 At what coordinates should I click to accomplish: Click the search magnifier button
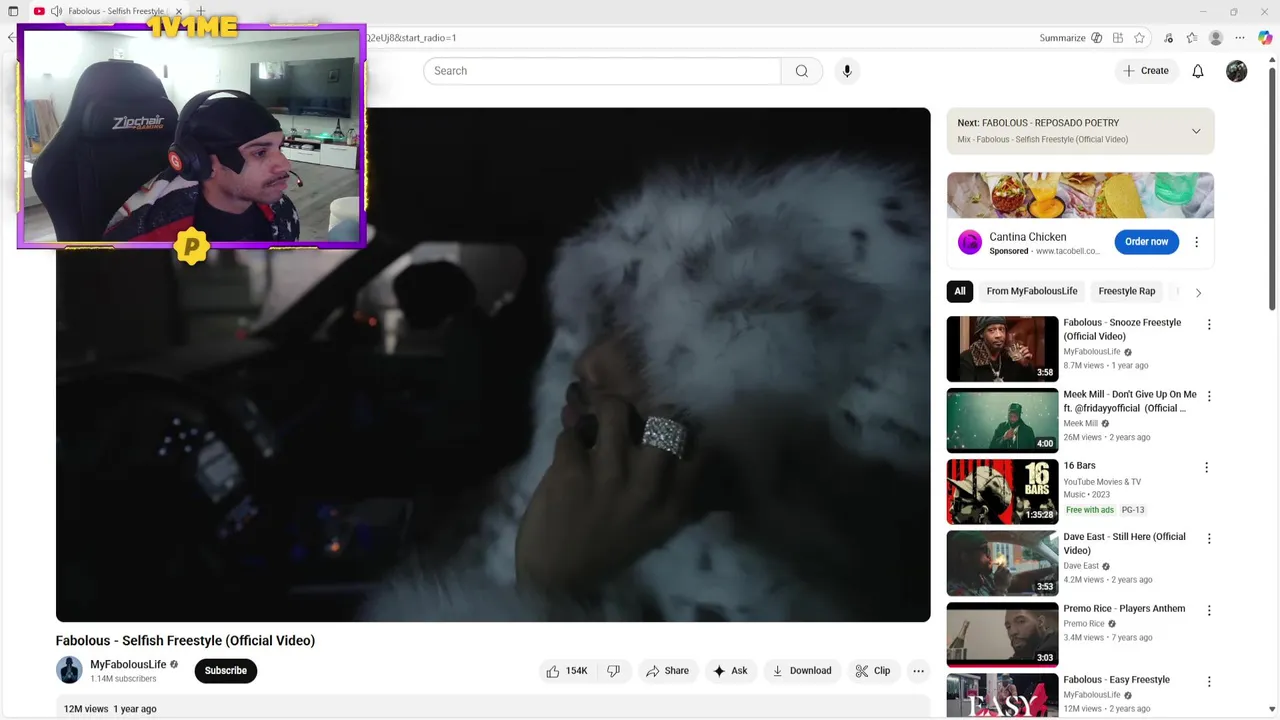coord(802,71)
